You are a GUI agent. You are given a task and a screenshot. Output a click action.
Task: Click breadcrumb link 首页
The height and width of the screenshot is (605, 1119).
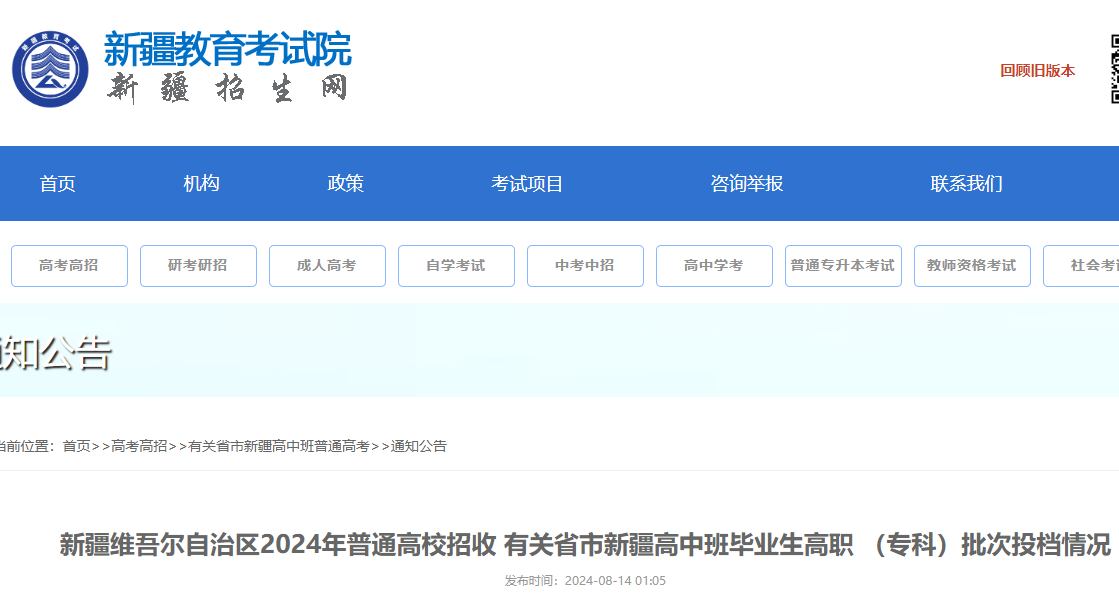coord(76,447)
